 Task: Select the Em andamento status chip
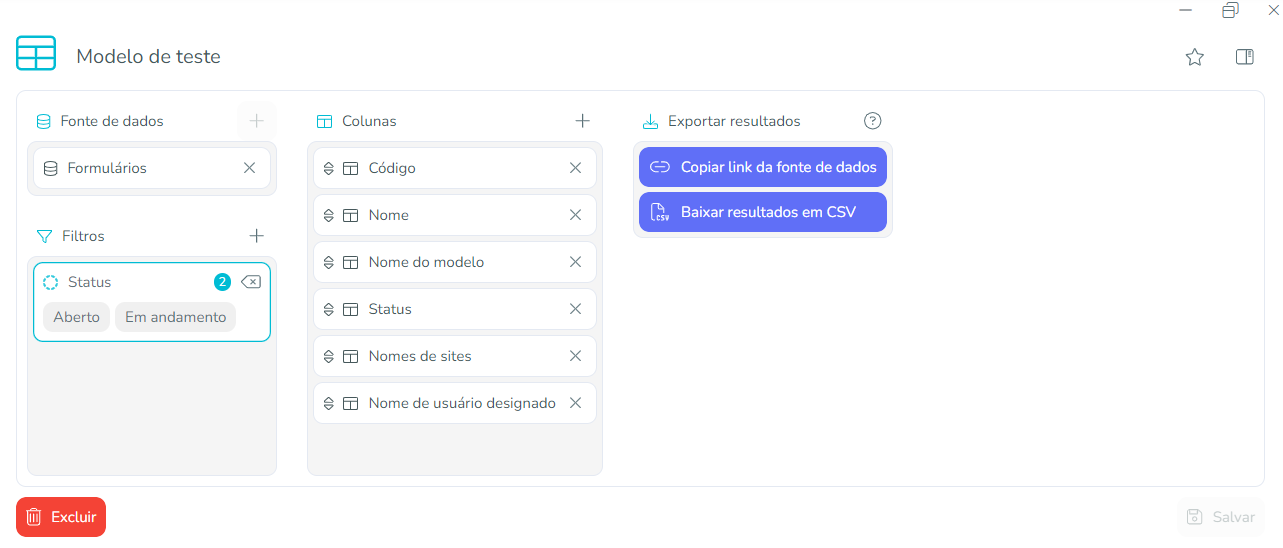pos(175,317)
